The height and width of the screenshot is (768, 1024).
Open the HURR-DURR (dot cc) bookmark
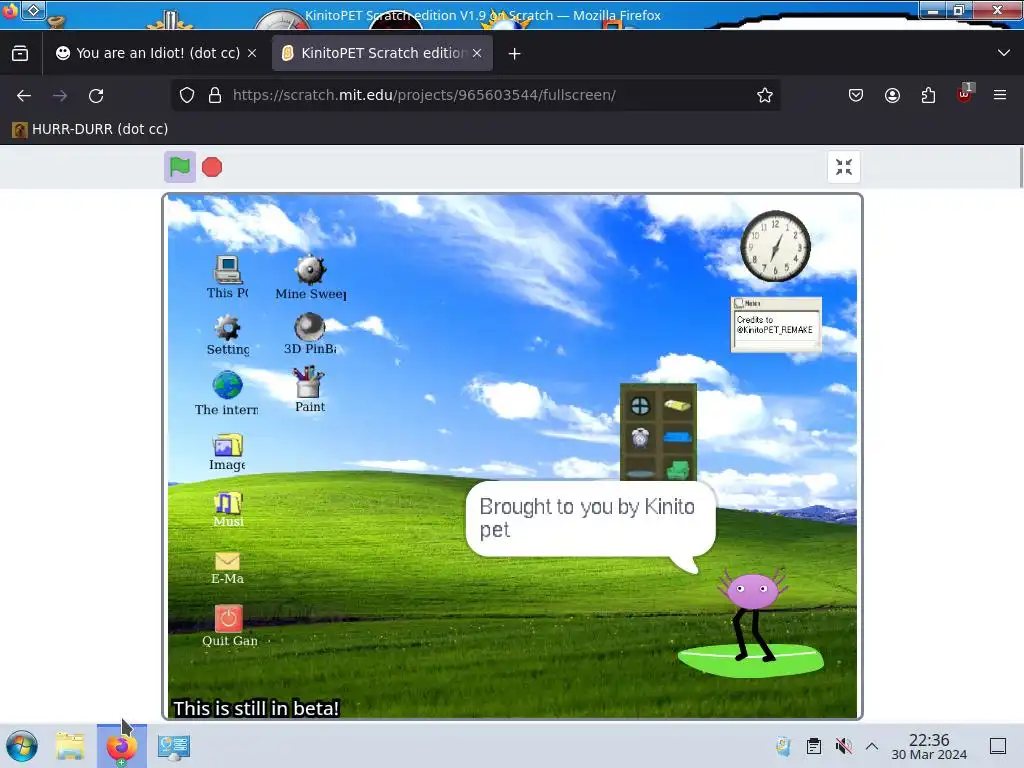pos(90,129)
